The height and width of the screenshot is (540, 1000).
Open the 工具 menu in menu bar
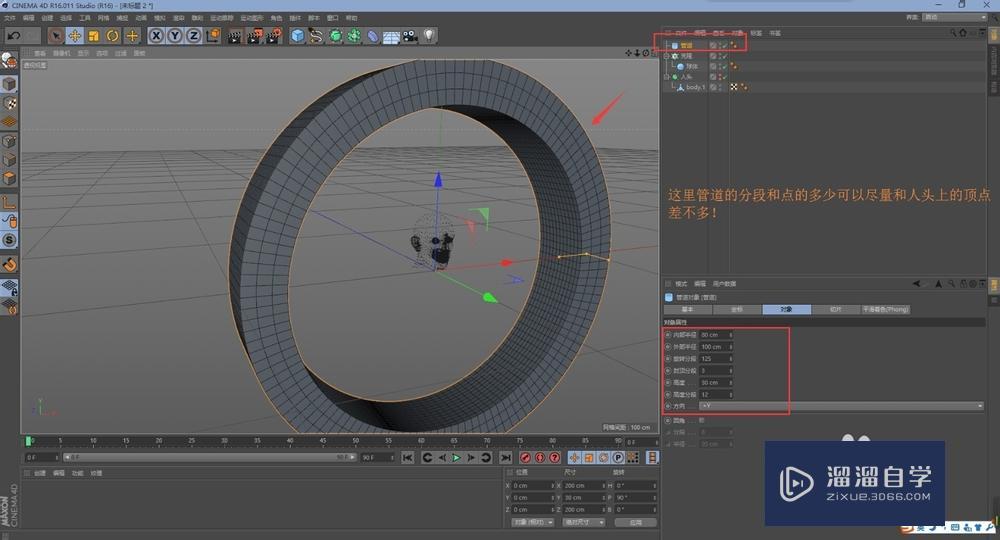(x=85, y=18)
